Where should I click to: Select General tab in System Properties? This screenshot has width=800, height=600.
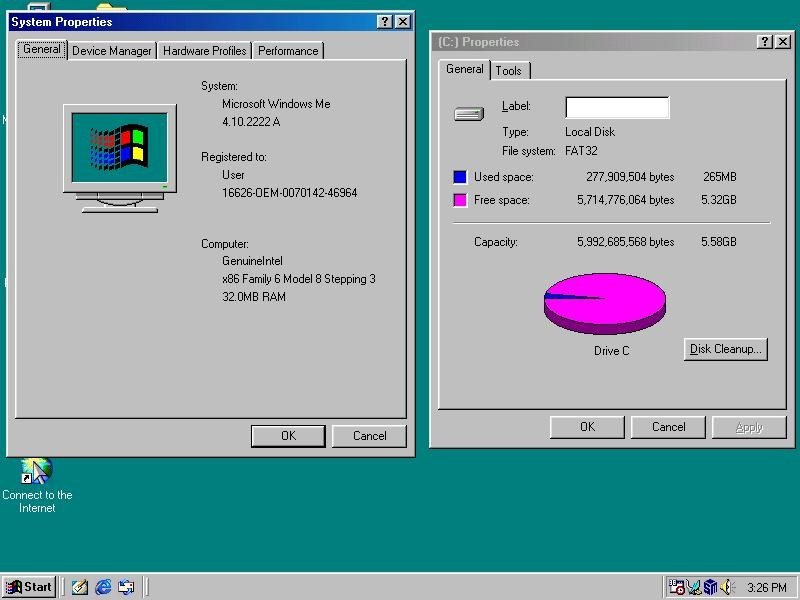pos(42,49)
